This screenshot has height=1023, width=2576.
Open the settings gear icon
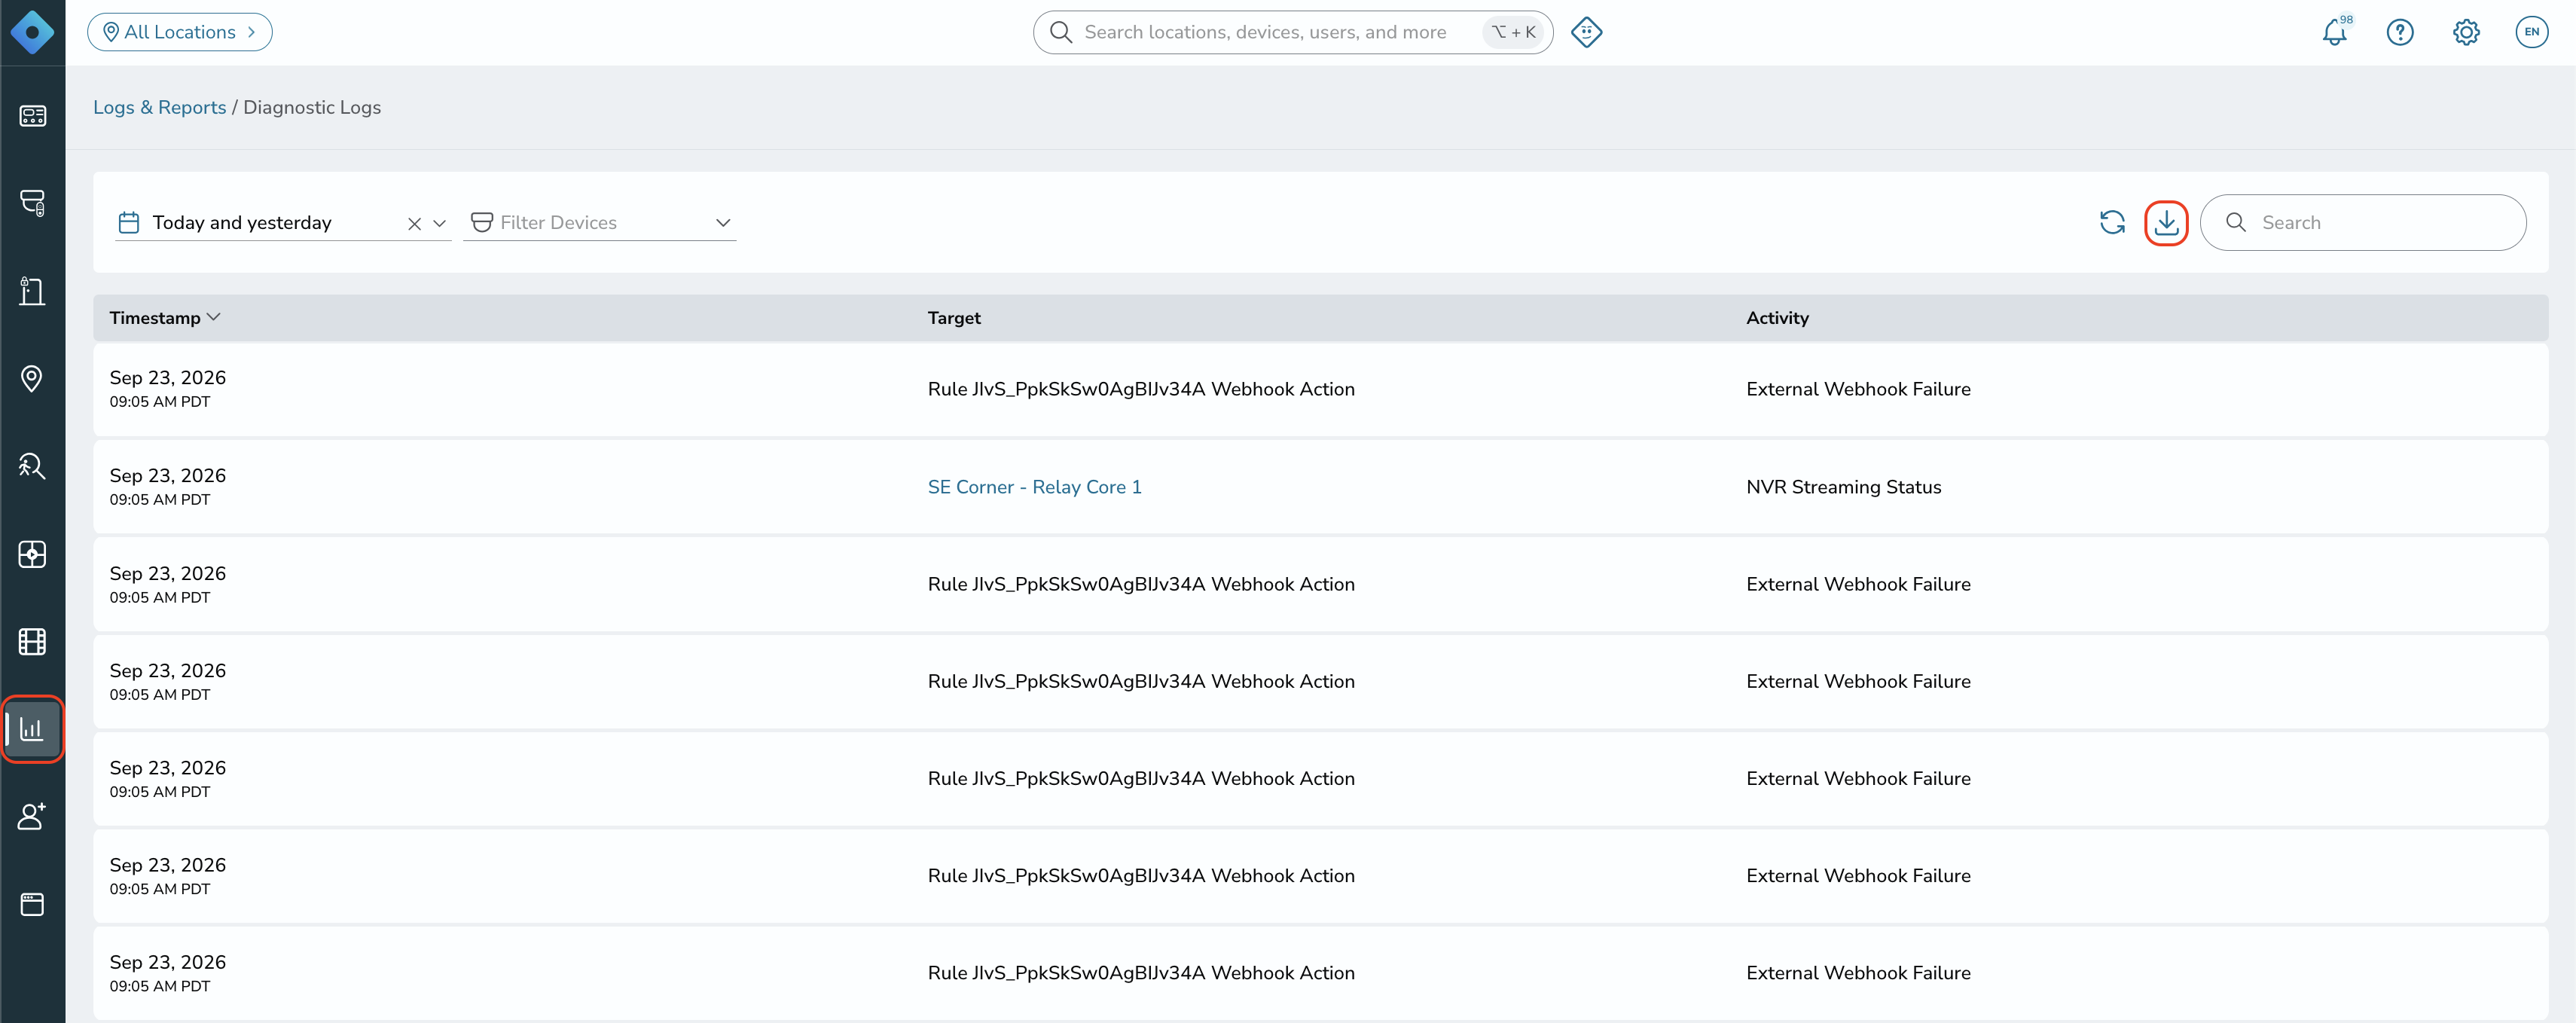[x=2466, y=32]
